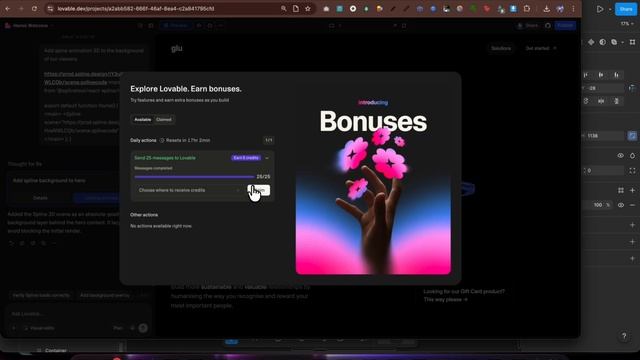Align horizontal centers in design panel
640x360 pixels.
point(601,75)
